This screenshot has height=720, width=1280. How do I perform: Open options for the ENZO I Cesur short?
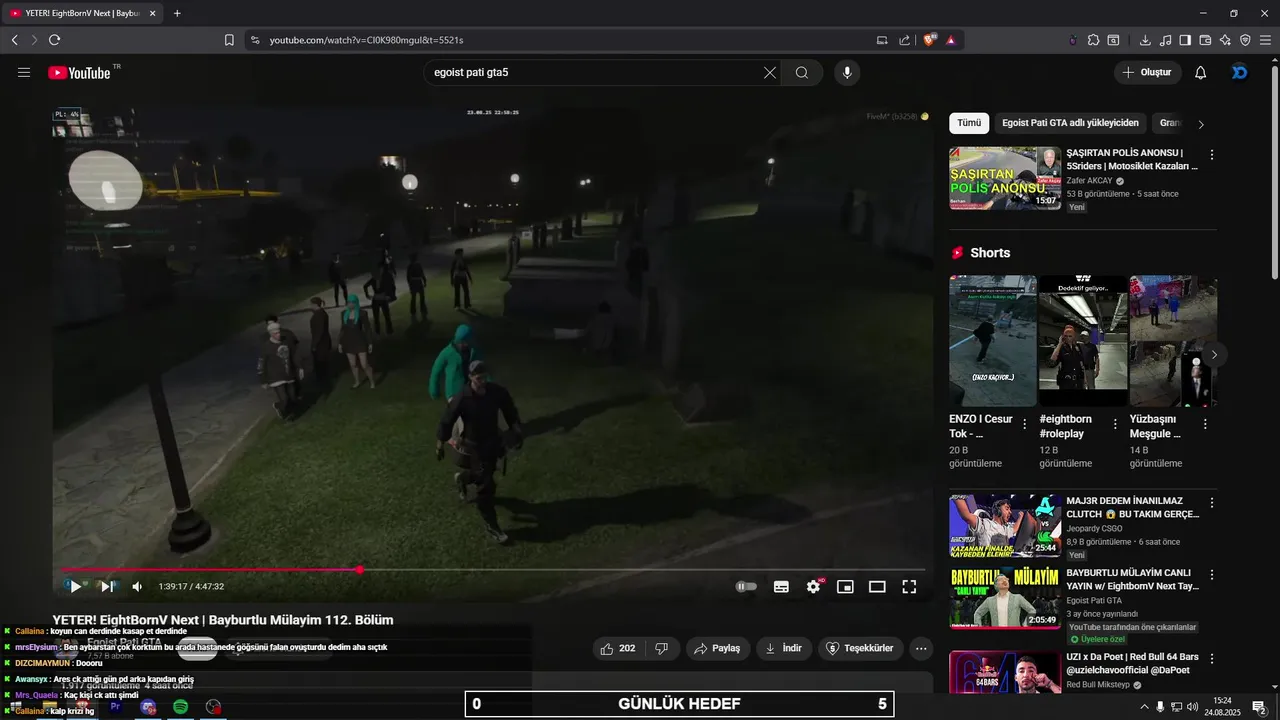point(1024,424)
